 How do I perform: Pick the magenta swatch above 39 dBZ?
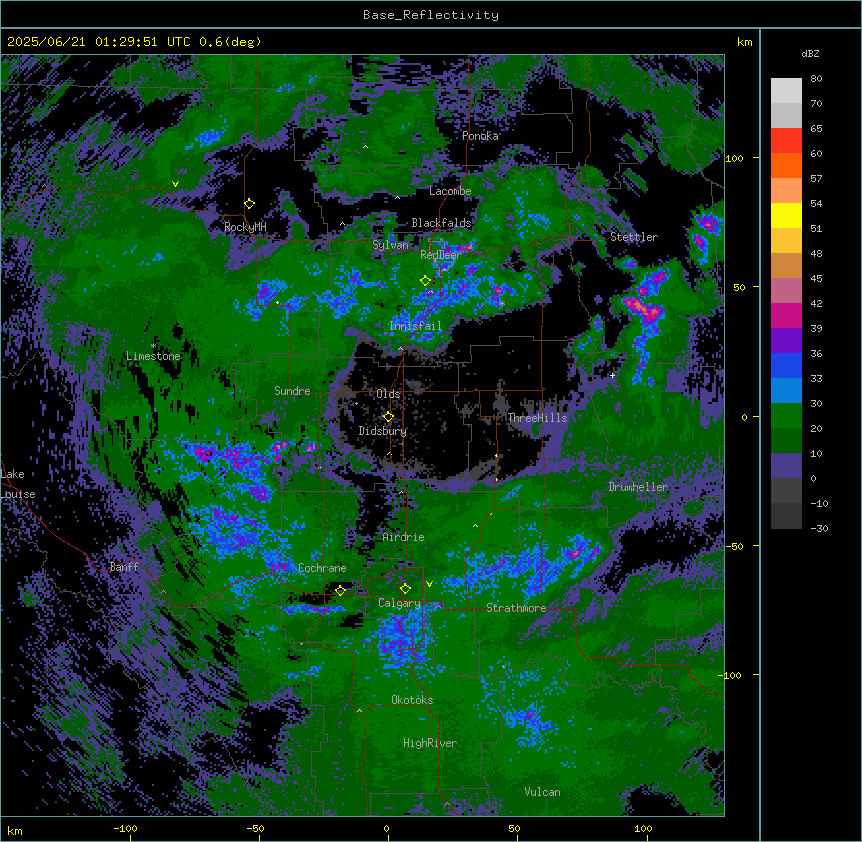click(786, 315)
